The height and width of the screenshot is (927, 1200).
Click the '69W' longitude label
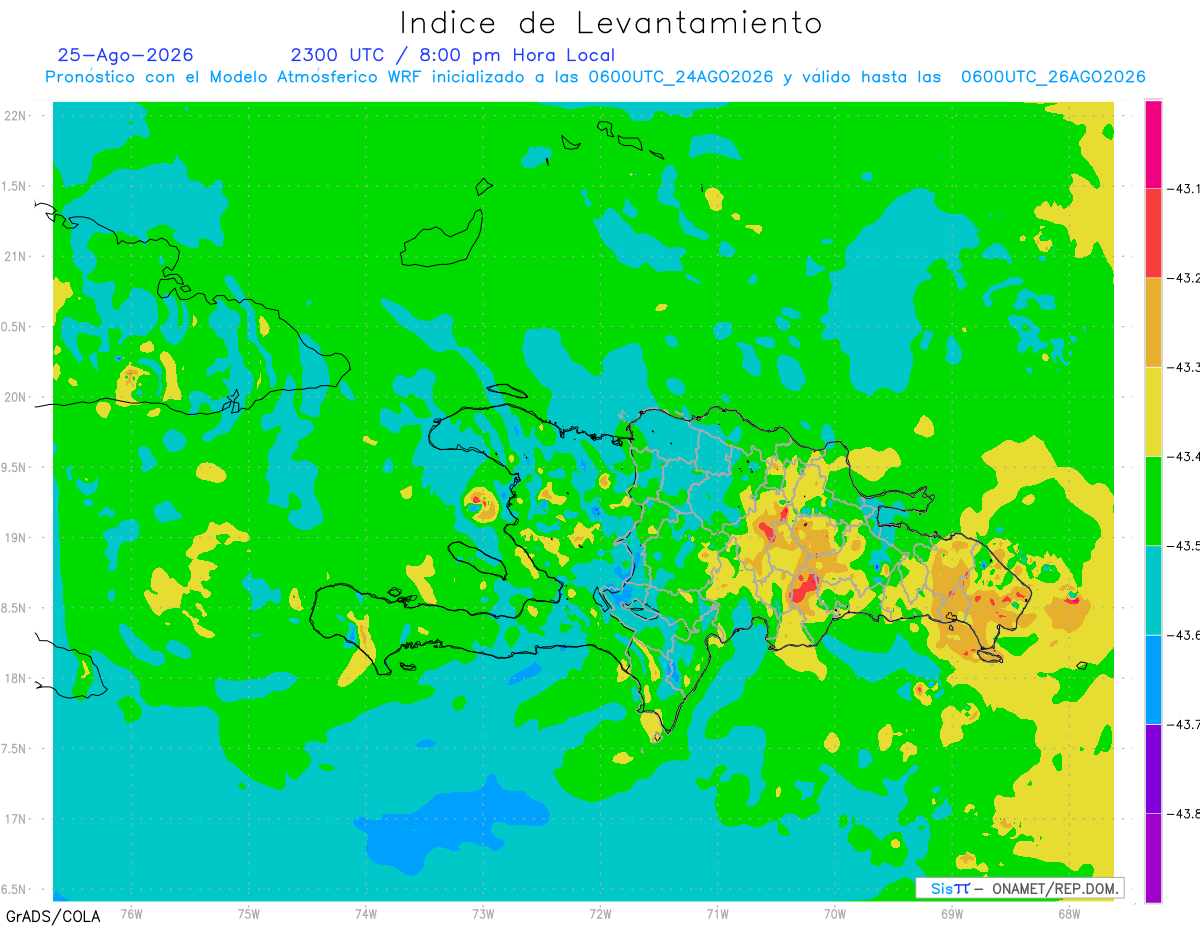tap(952, 913)
